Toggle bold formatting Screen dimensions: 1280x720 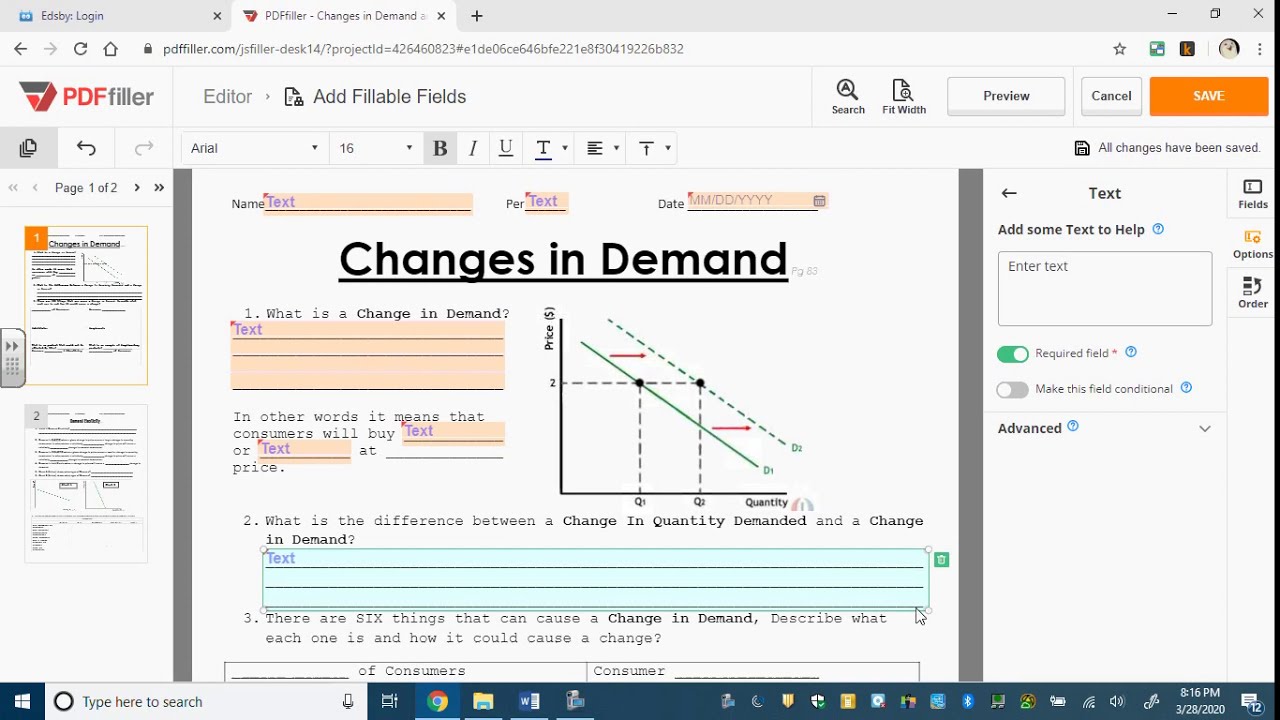(440, 148)
